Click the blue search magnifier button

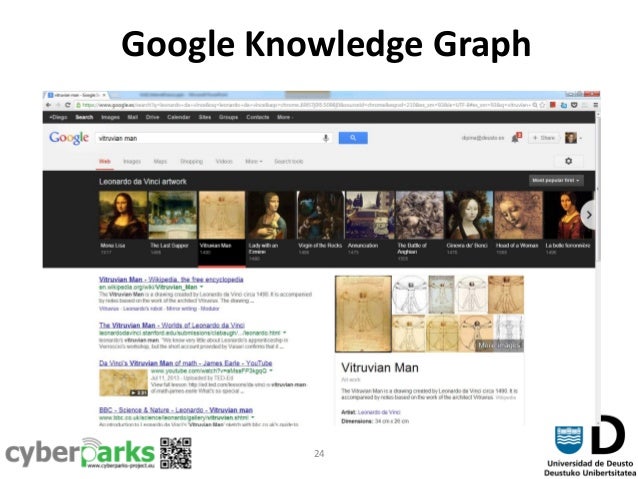tap(353, 138)
